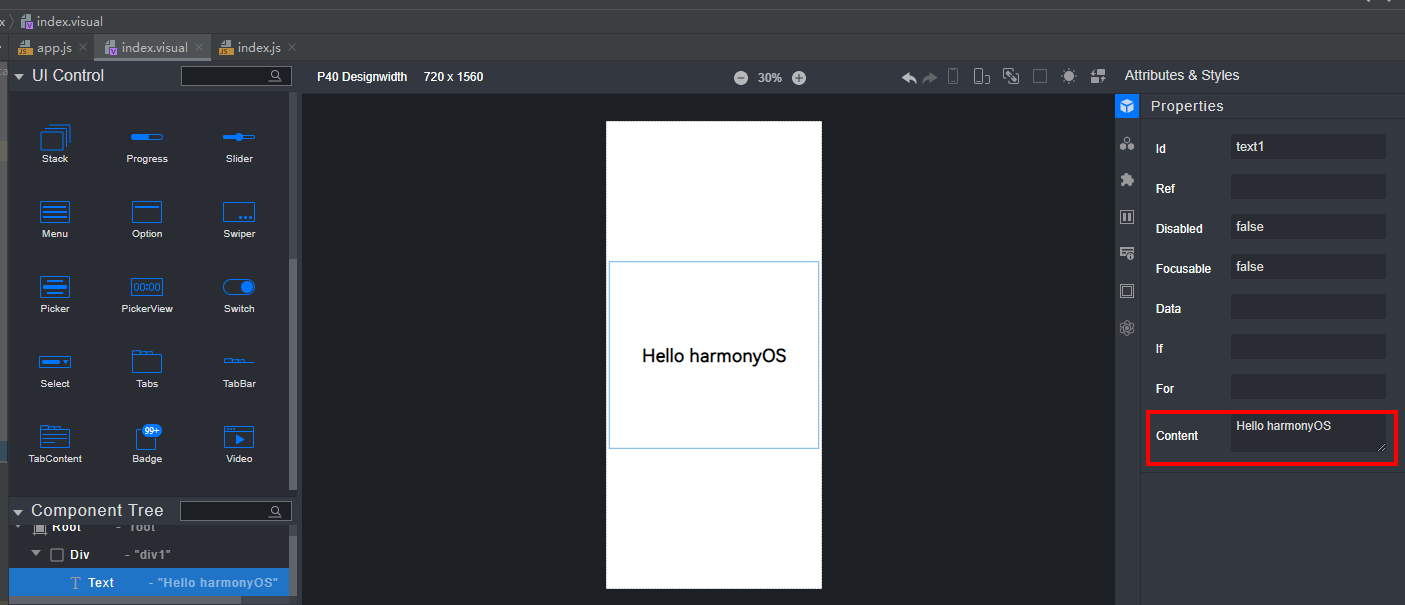This screenshot has width=1405, height=605.
Task: Select the PickerView control
Action: [147, 294]
